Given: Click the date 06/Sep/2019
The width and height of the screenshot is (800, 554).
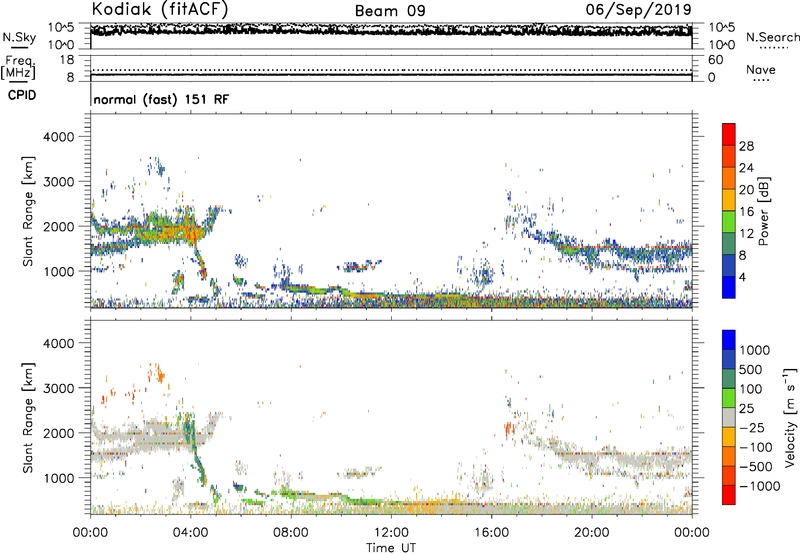Looking at the screenshot, I should 638,9.
